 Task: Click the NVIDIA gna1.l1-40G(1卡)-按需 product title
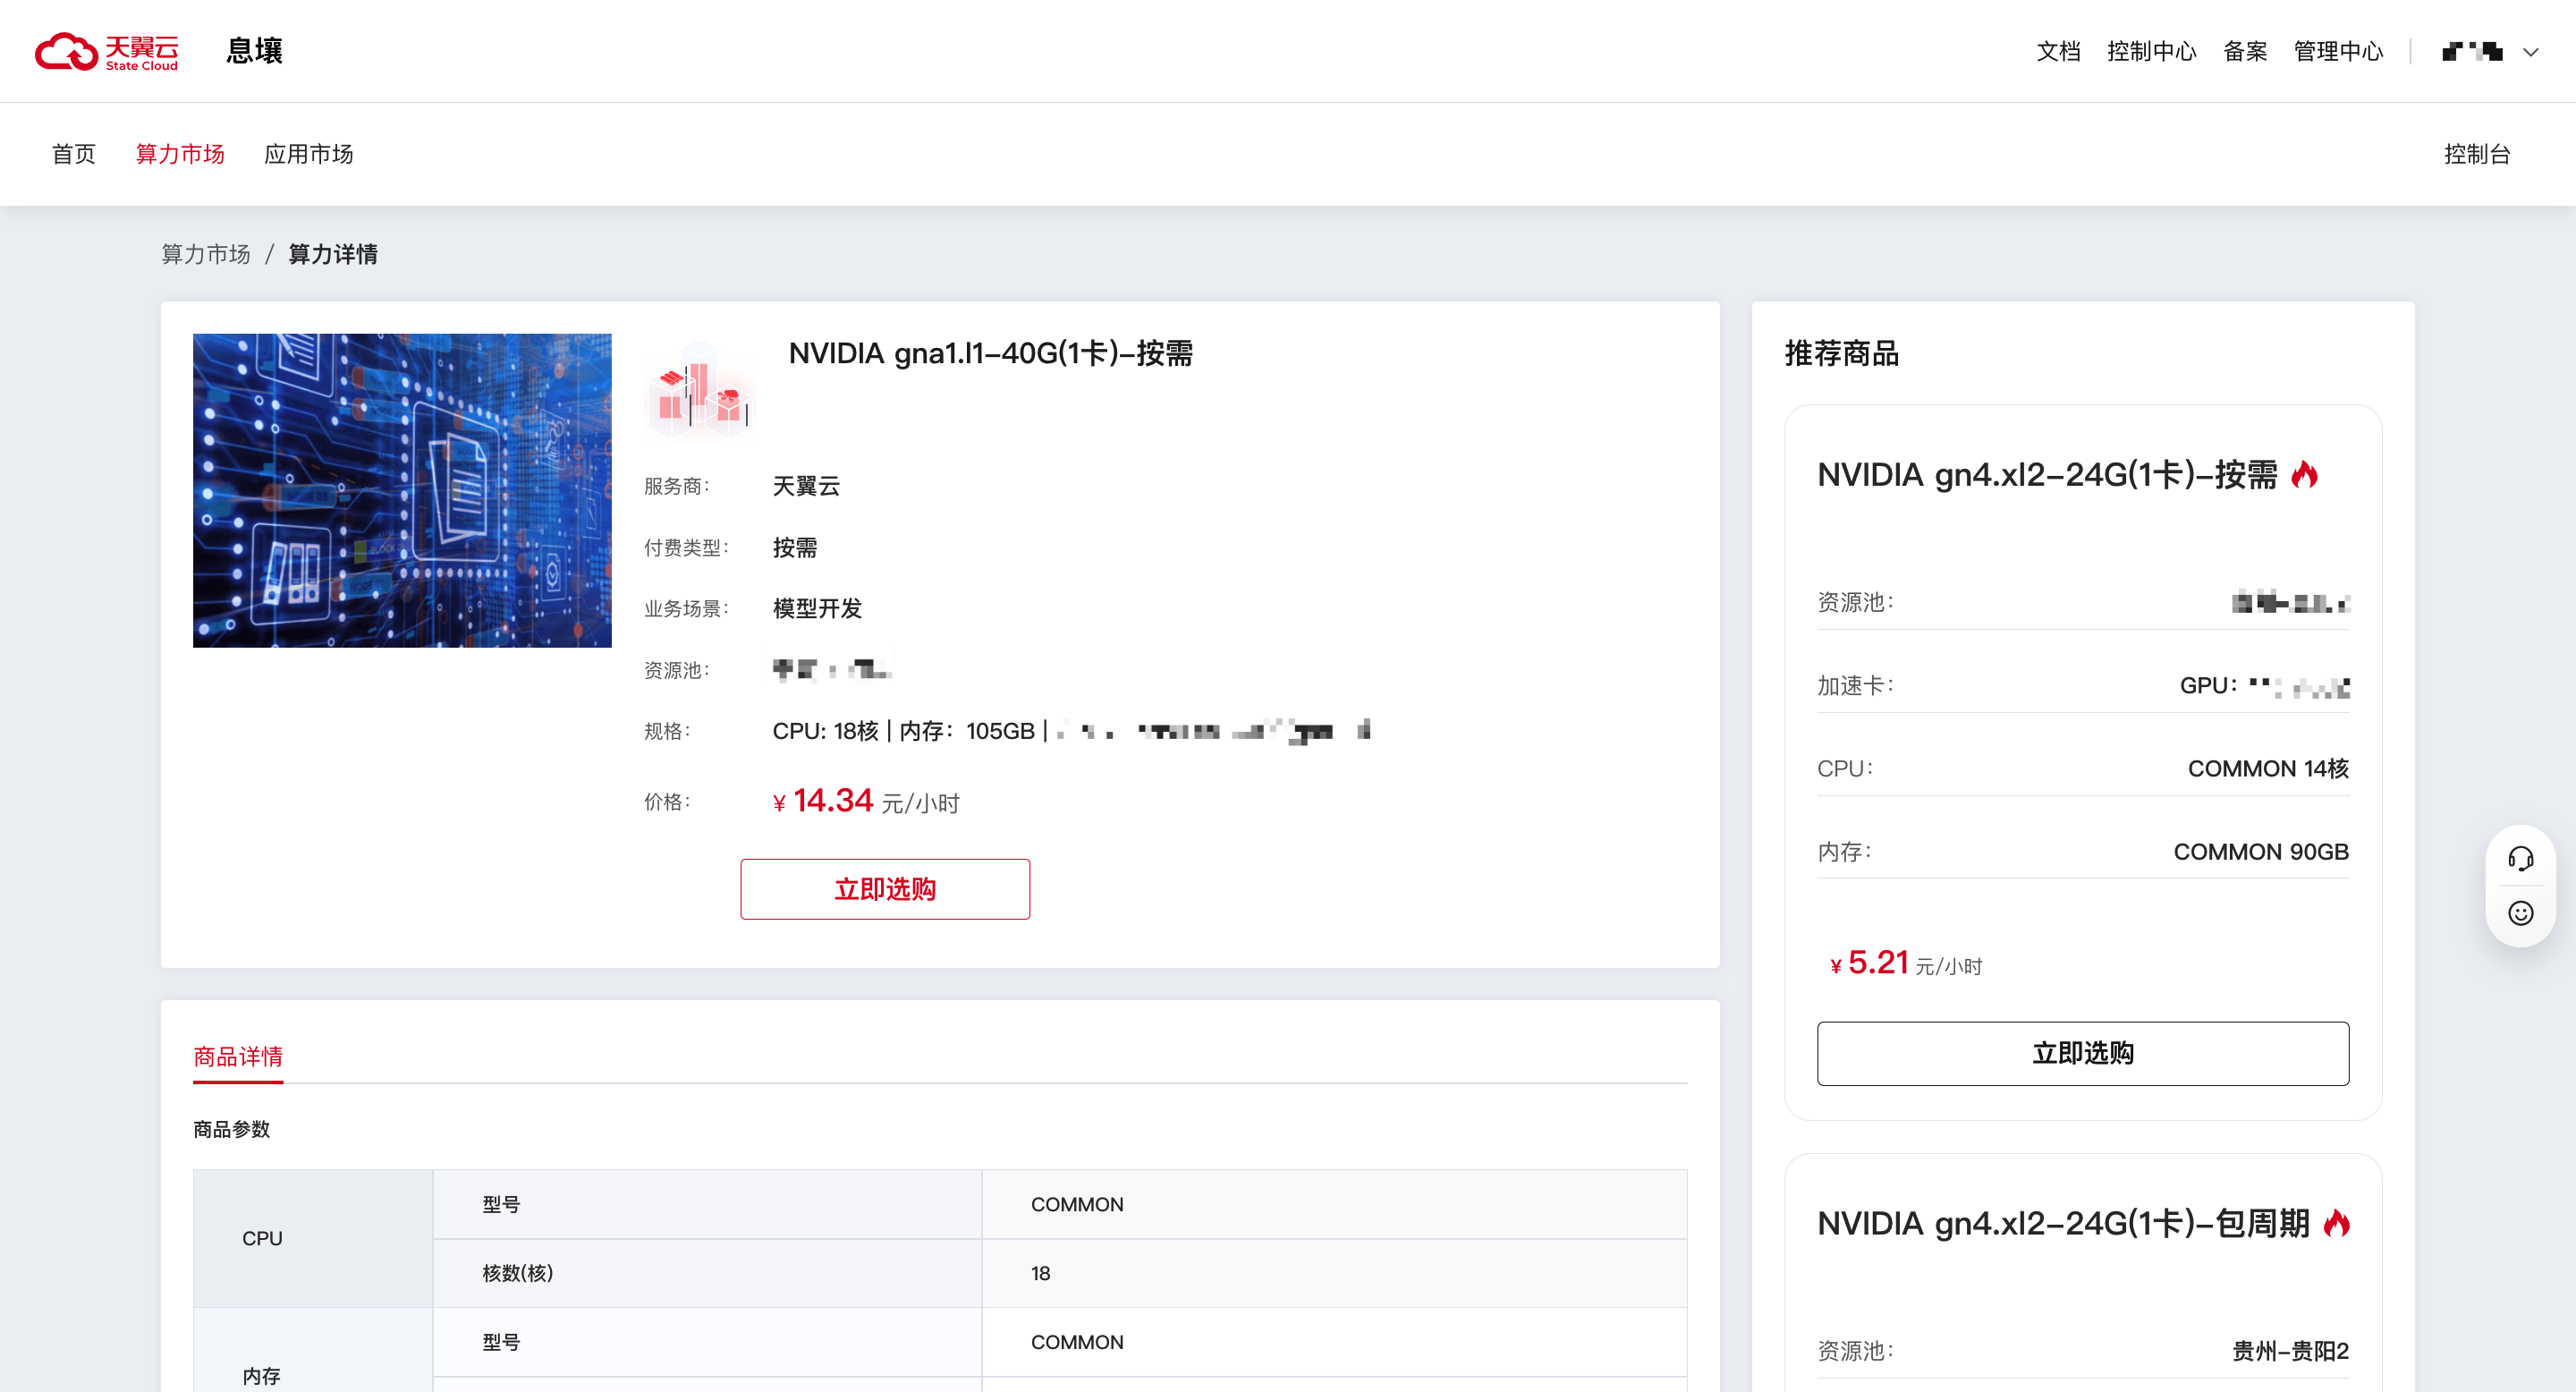tap(990, 353)
